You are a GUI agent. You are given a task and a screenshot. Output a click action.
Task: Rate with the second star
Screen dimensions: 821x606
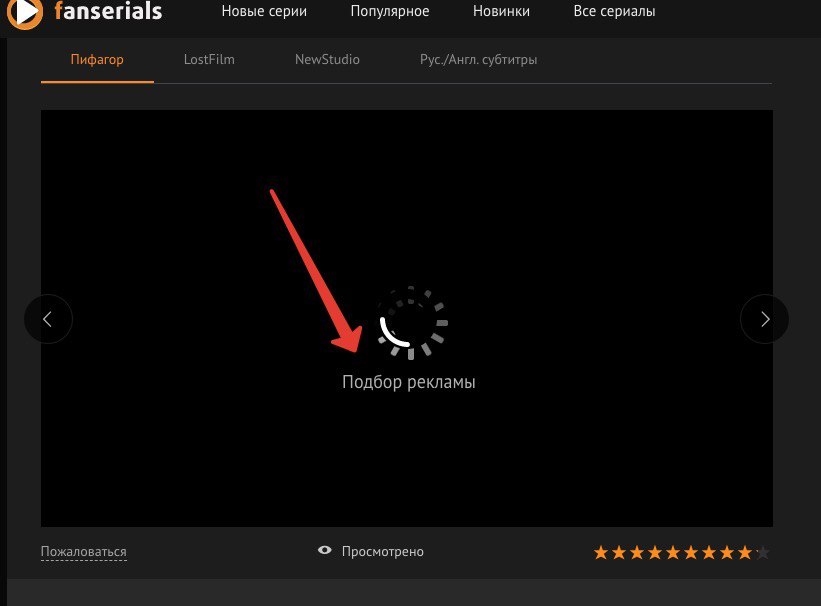(619, 552)
